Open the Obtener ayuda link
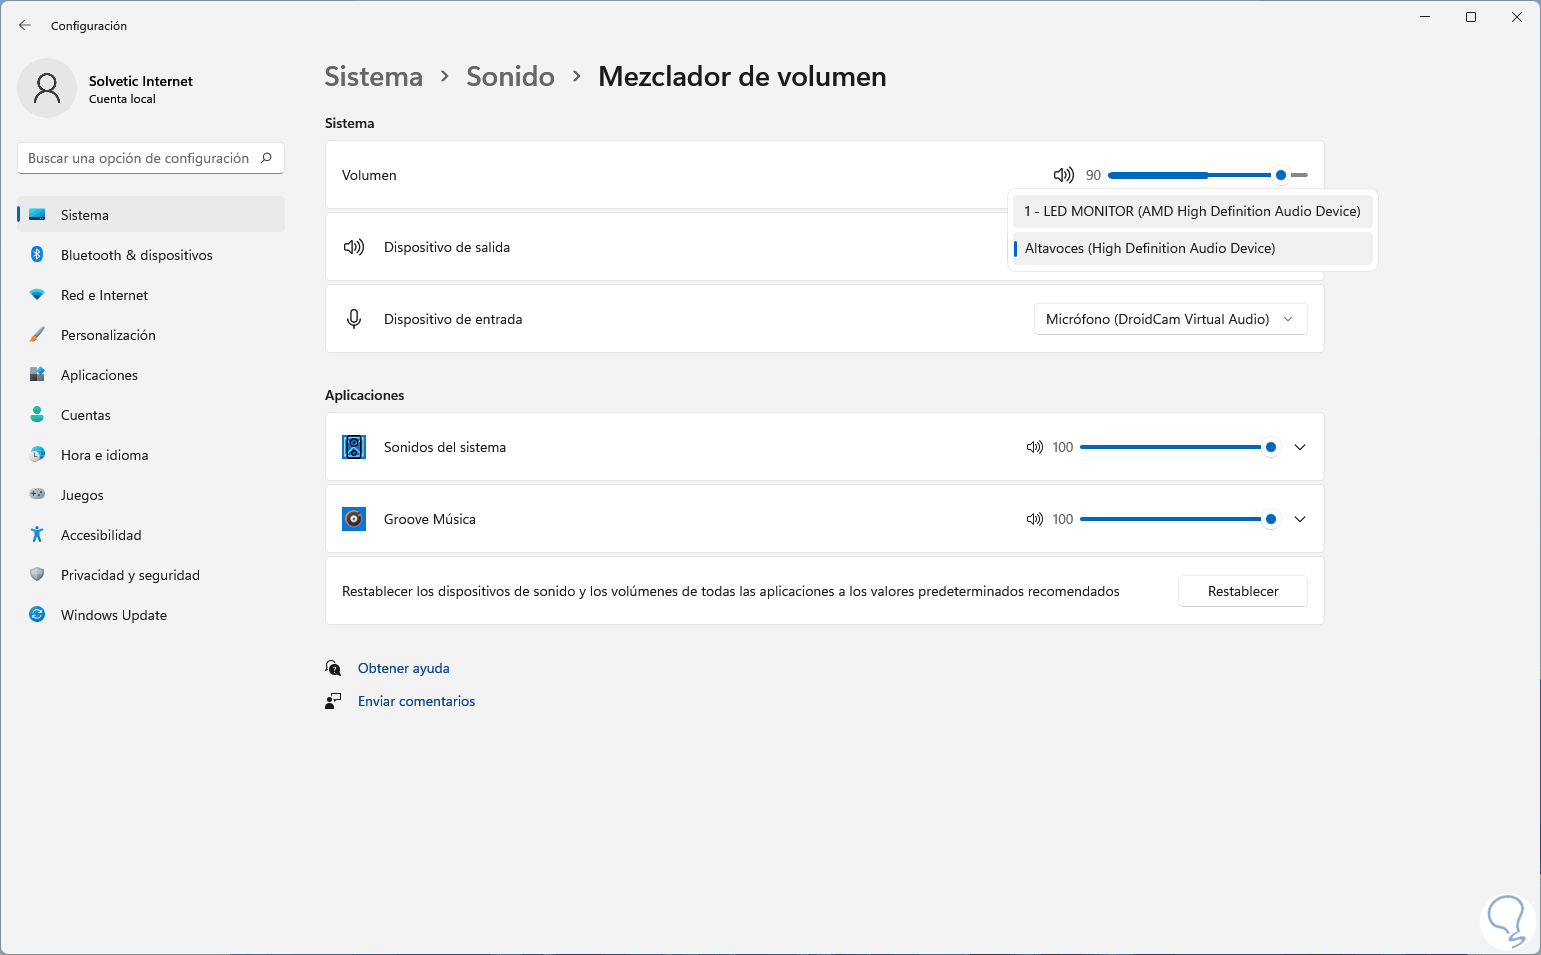The width and height of the screenshot is (1541, 955). [403, 668]
